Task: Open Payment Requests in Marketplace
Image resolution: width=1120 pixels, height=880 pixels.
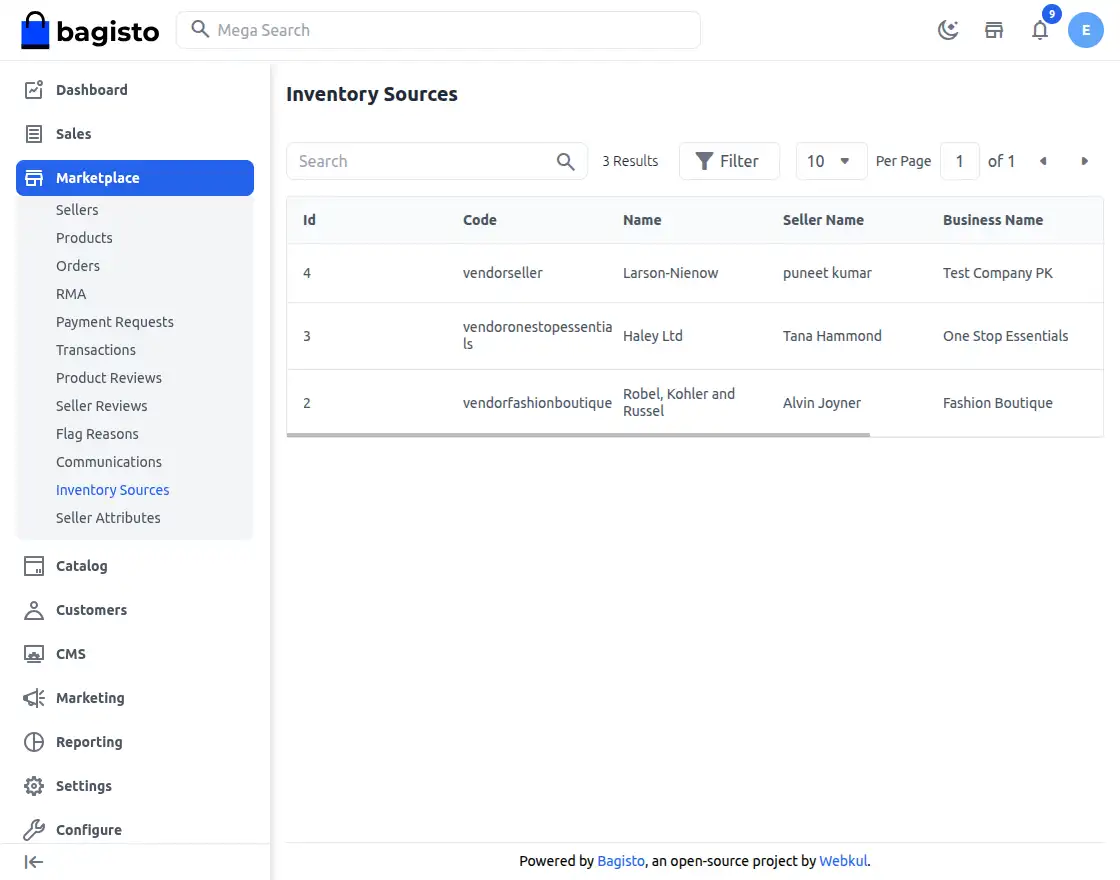Action: pyautogui.click(x=115, y=322)
